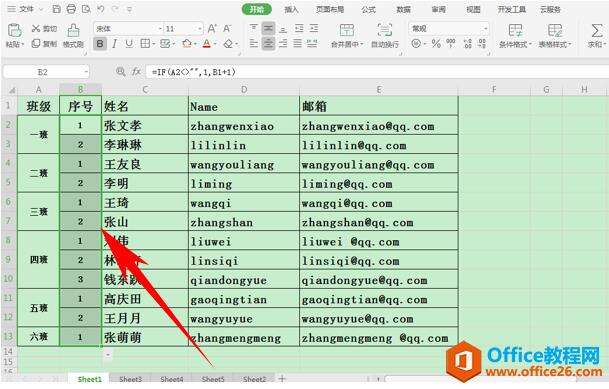This screenshot has height=389, width=609.
Task: Expand the font name dropdown
Action: 160,28
